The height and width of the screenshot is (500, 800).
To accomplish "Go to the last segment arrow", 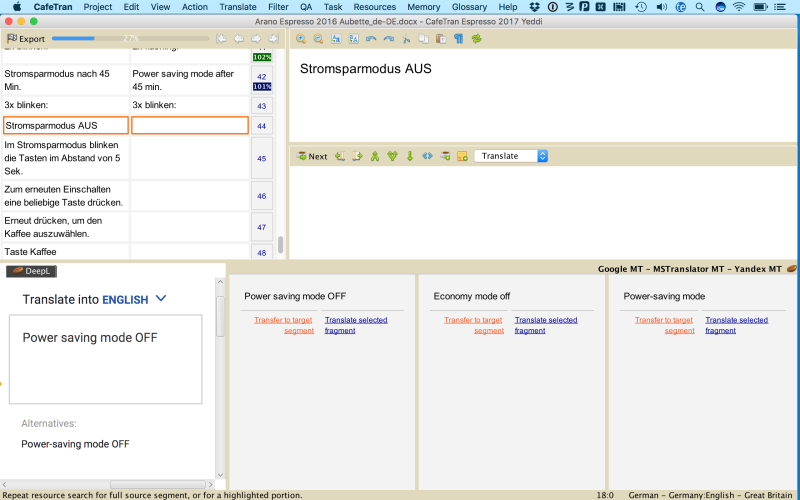I will [273, 39].
